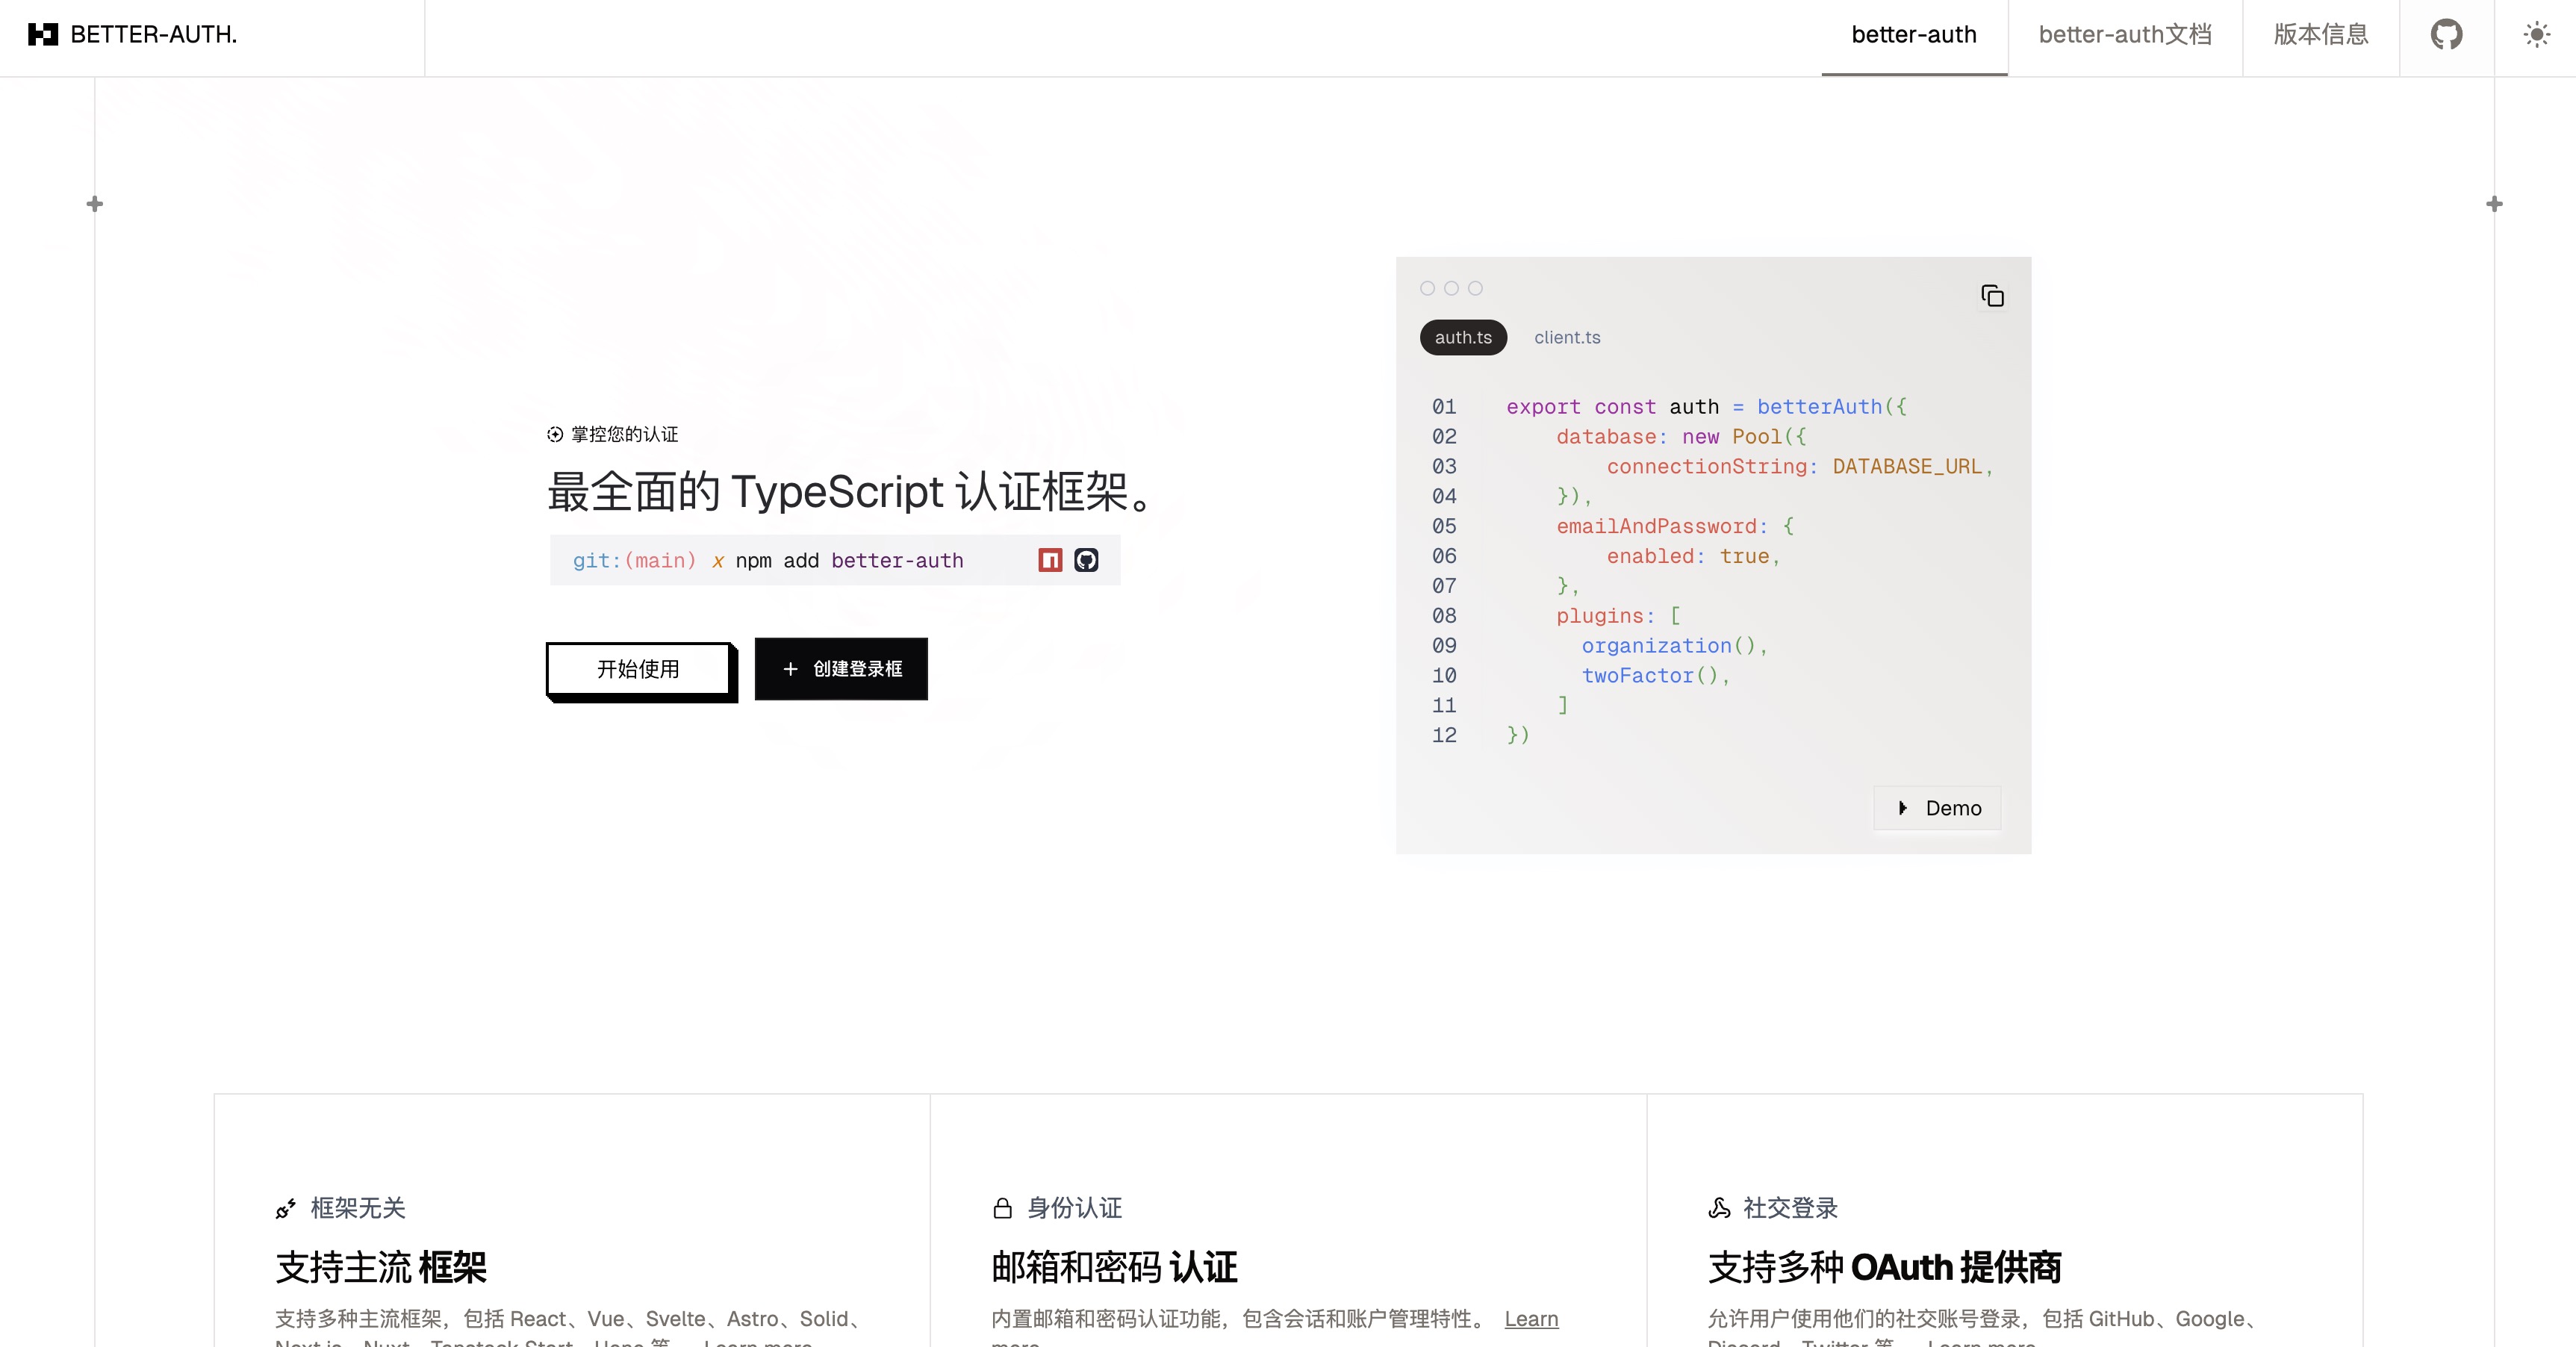
Task: Click the twoFactor() code line
Action: click(1655, 676)
